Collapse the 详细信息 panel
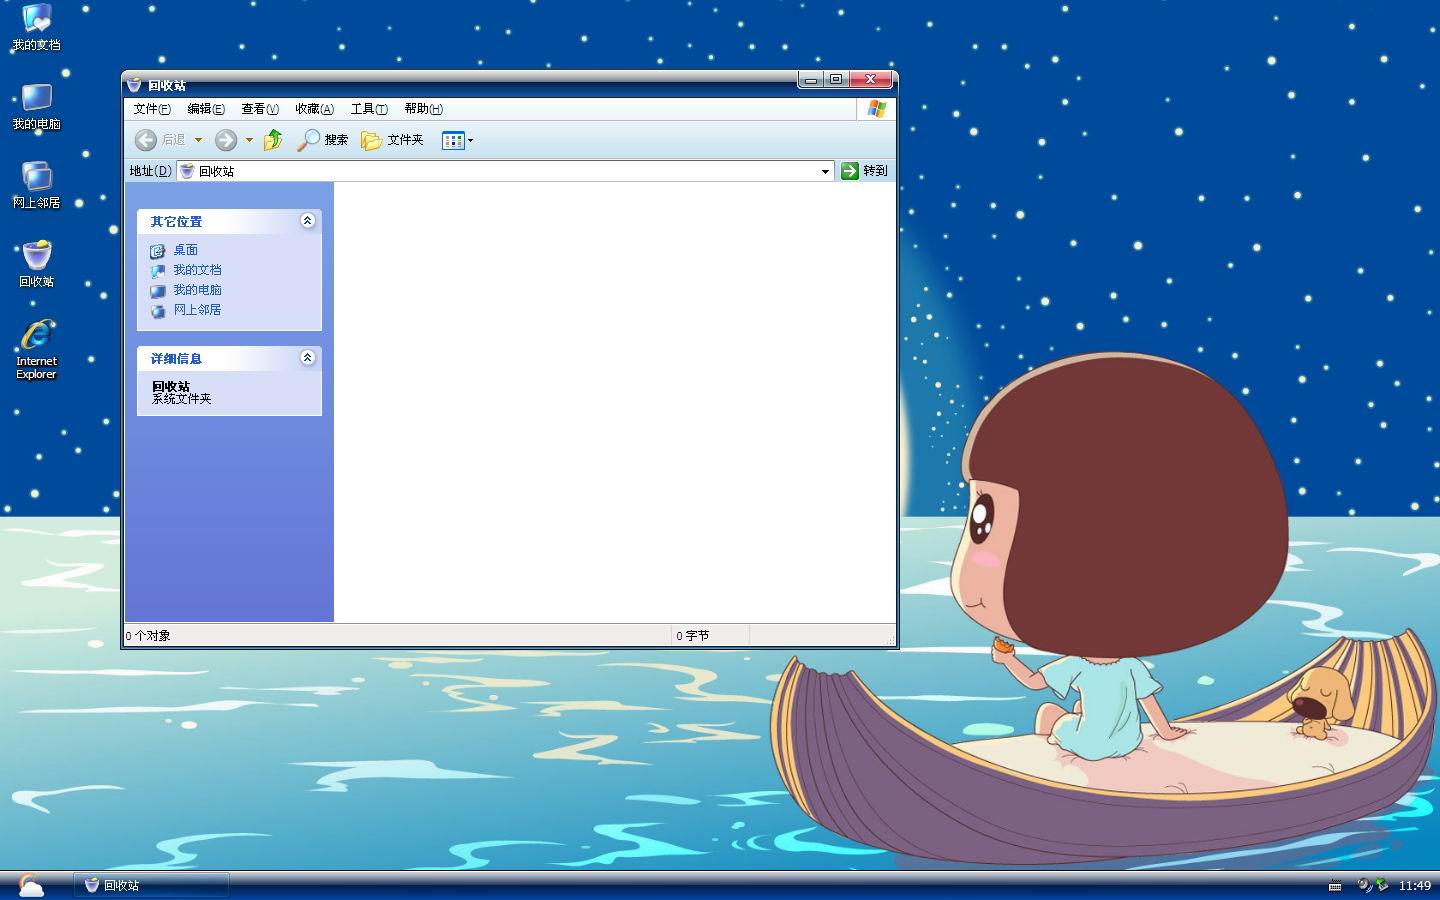This screenshot has height=900, width=1440. [307, 357]
